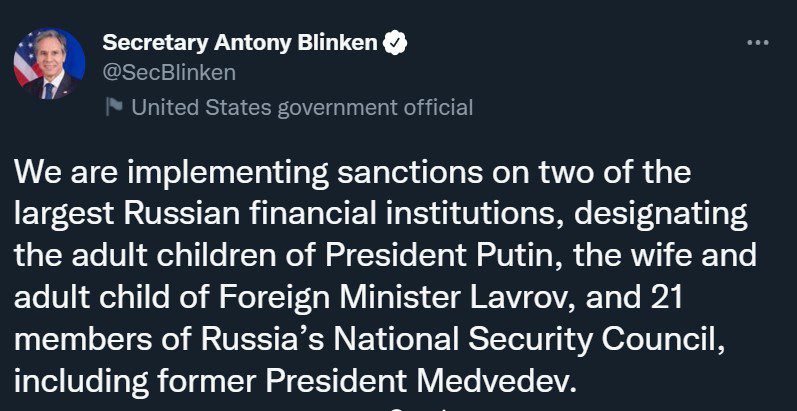Open Antony Blinken's profile picture
Image resolution: width=797 pixels, height=411 pixels.
[49, 64]
